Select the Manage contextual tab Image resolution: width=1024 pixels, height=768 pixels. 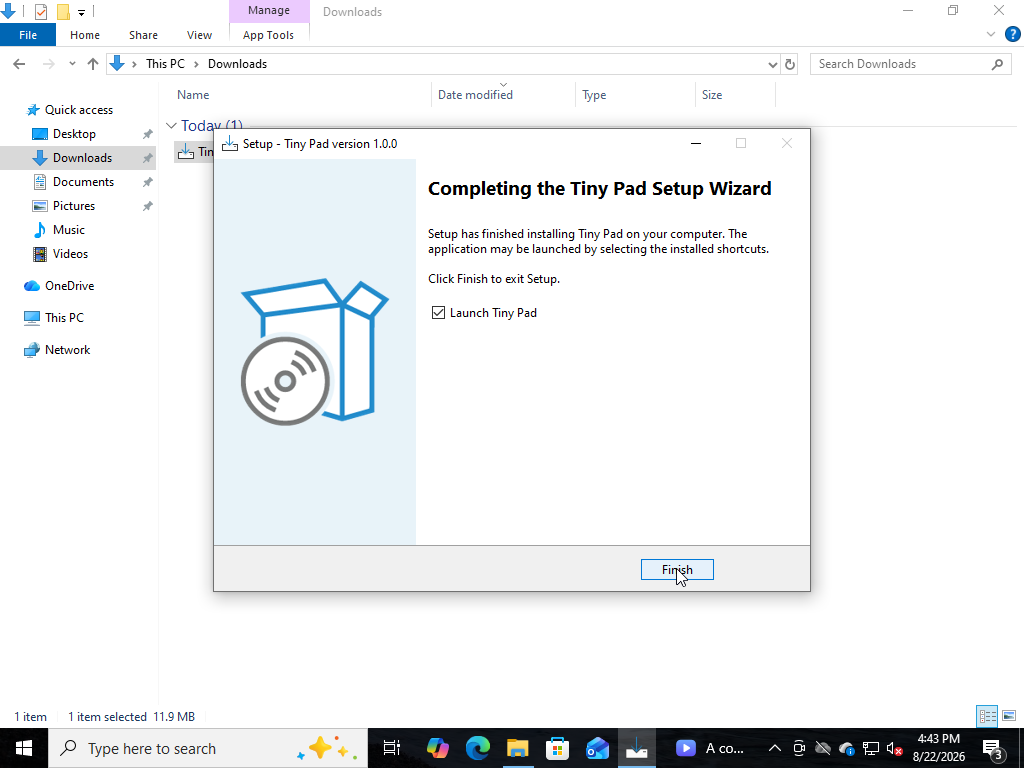click(x=268, y=10)
